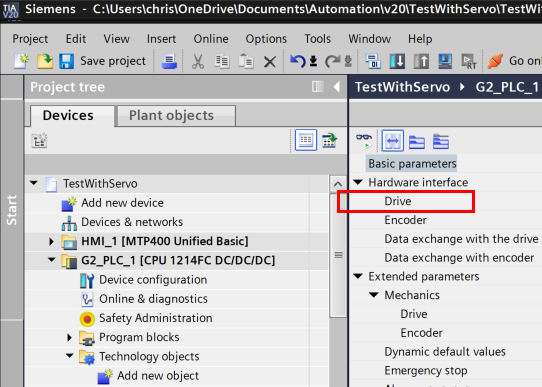Open the Options menu
Image resolution: width=542 pixels, height=387 pixels.
(x=266, y=39)
